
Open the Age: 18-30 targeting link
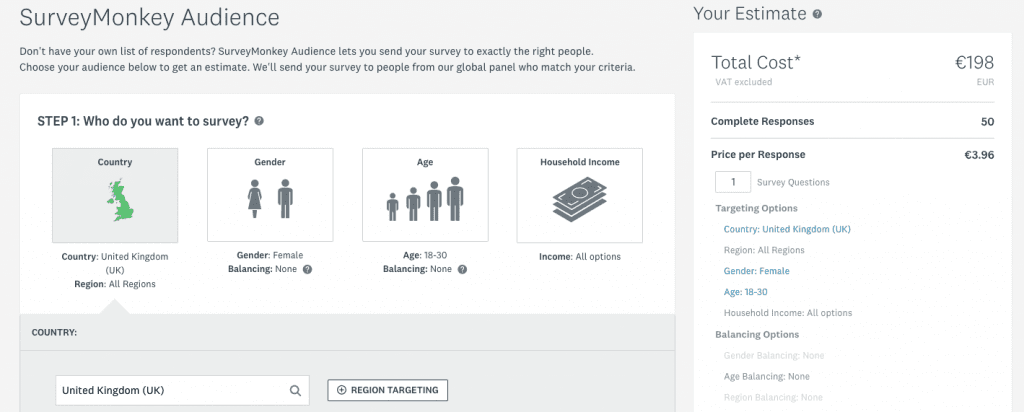coord(745,292)
